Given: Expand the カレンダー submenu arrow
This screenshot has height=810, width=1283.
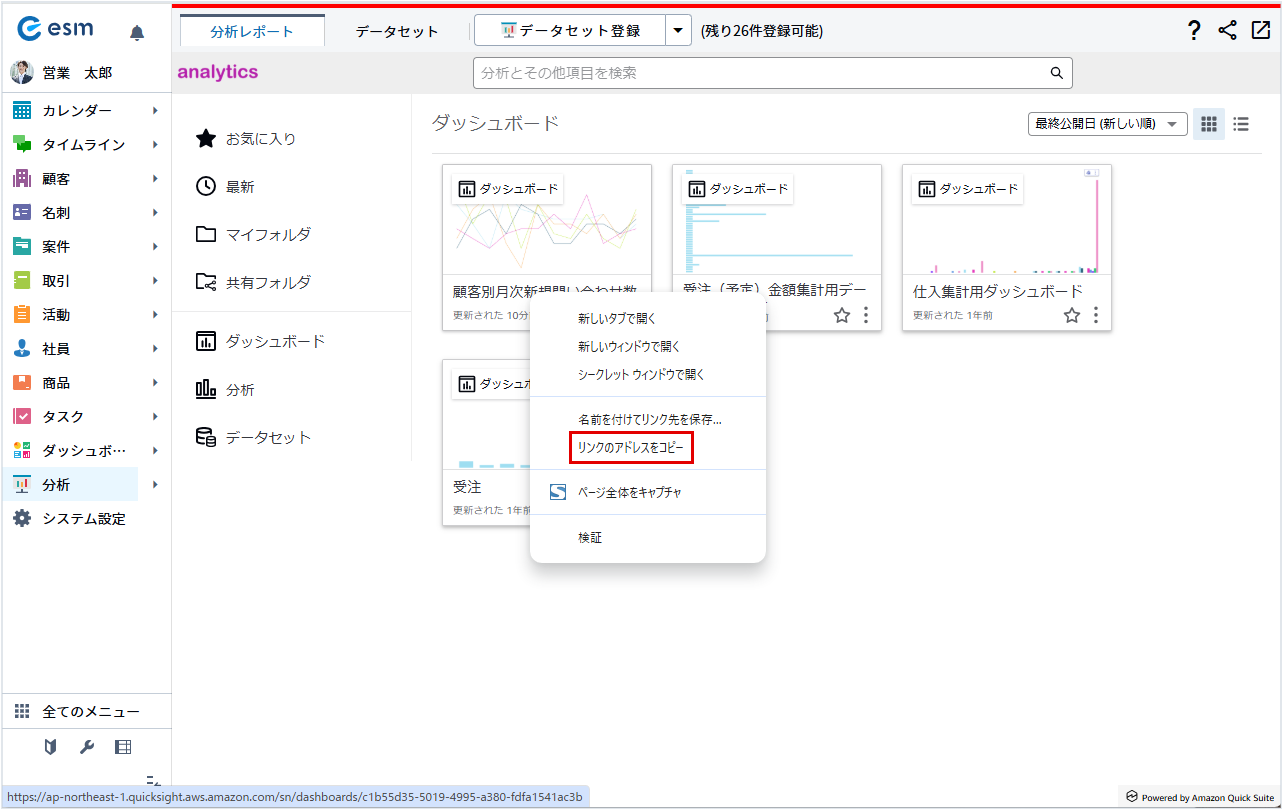Looking at the screenshot, I should click(155, 111).
